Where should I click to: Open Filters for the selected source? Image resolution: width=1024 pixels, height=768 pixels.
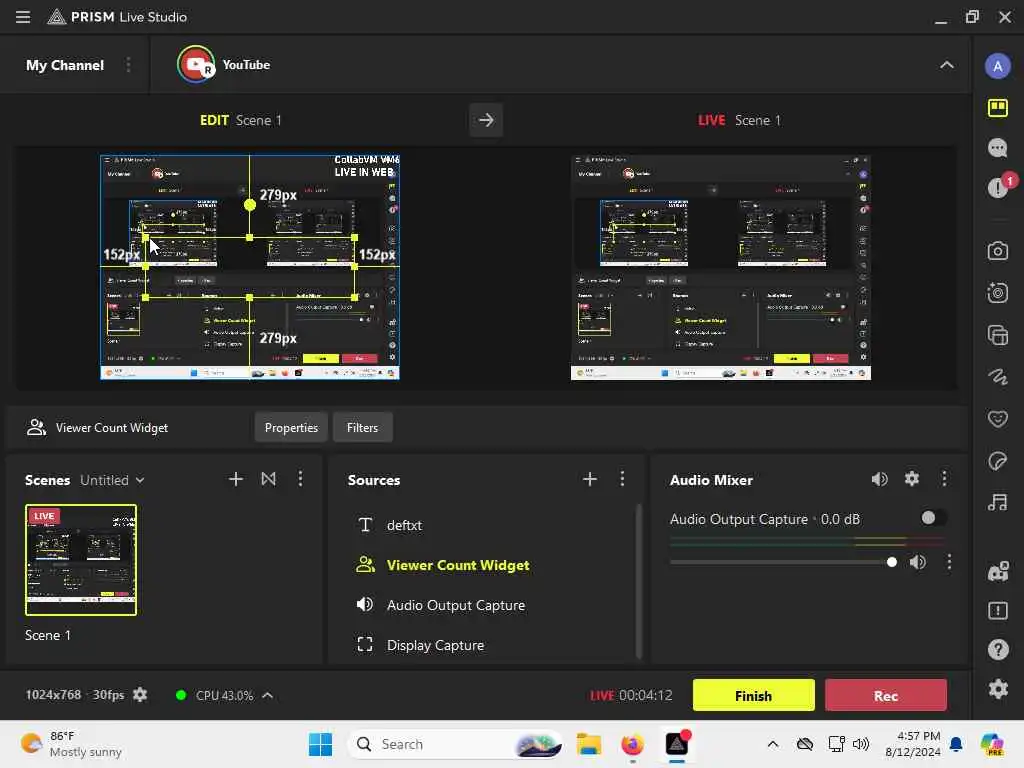[x=362, y=428]
